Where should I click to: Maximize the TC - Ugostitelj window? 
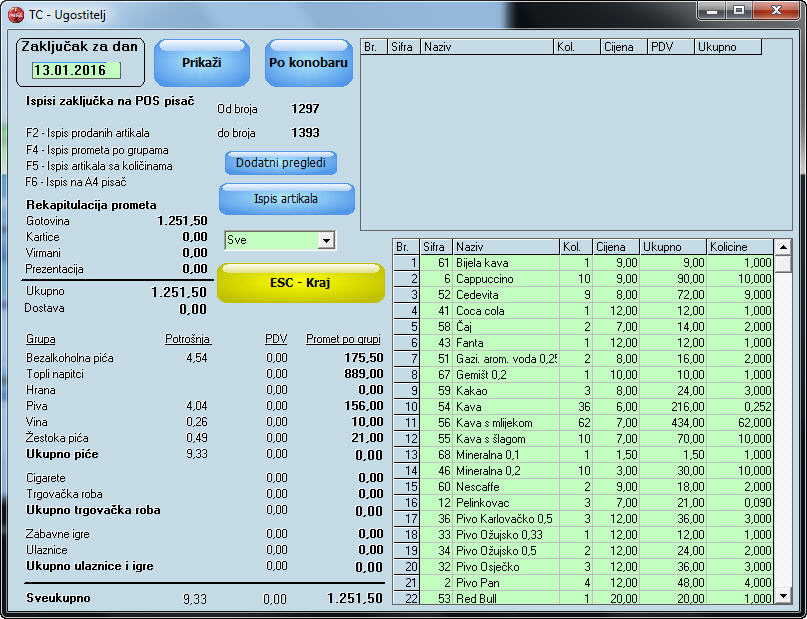738,11
